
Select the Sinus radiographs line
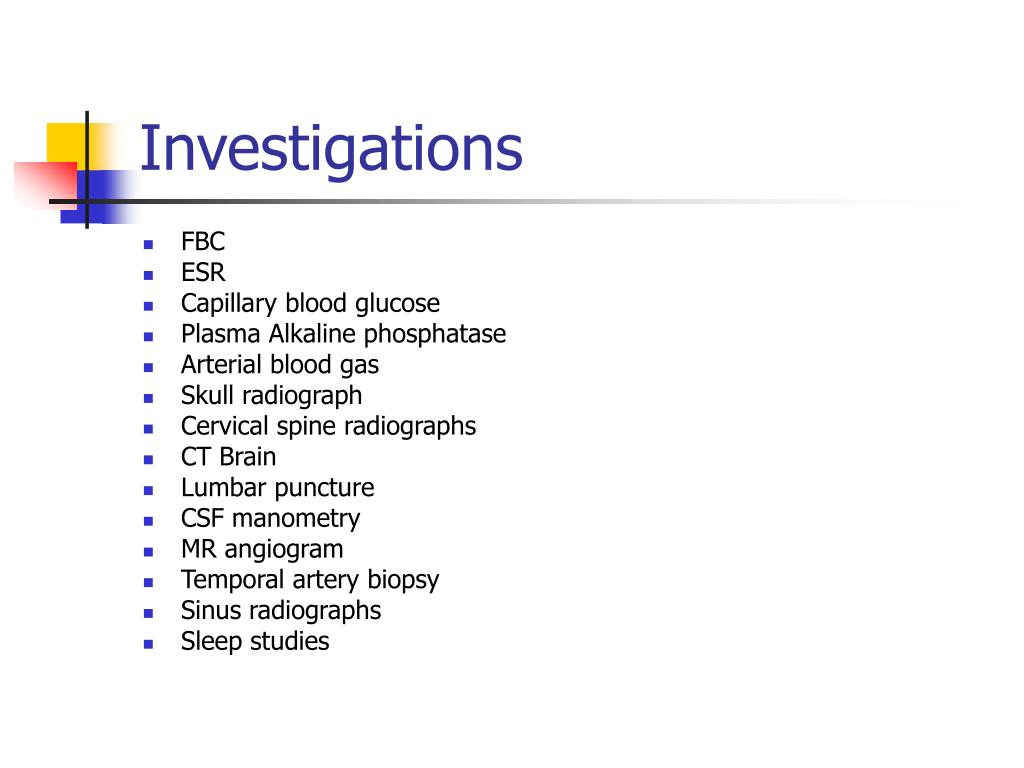pos(281,611)
